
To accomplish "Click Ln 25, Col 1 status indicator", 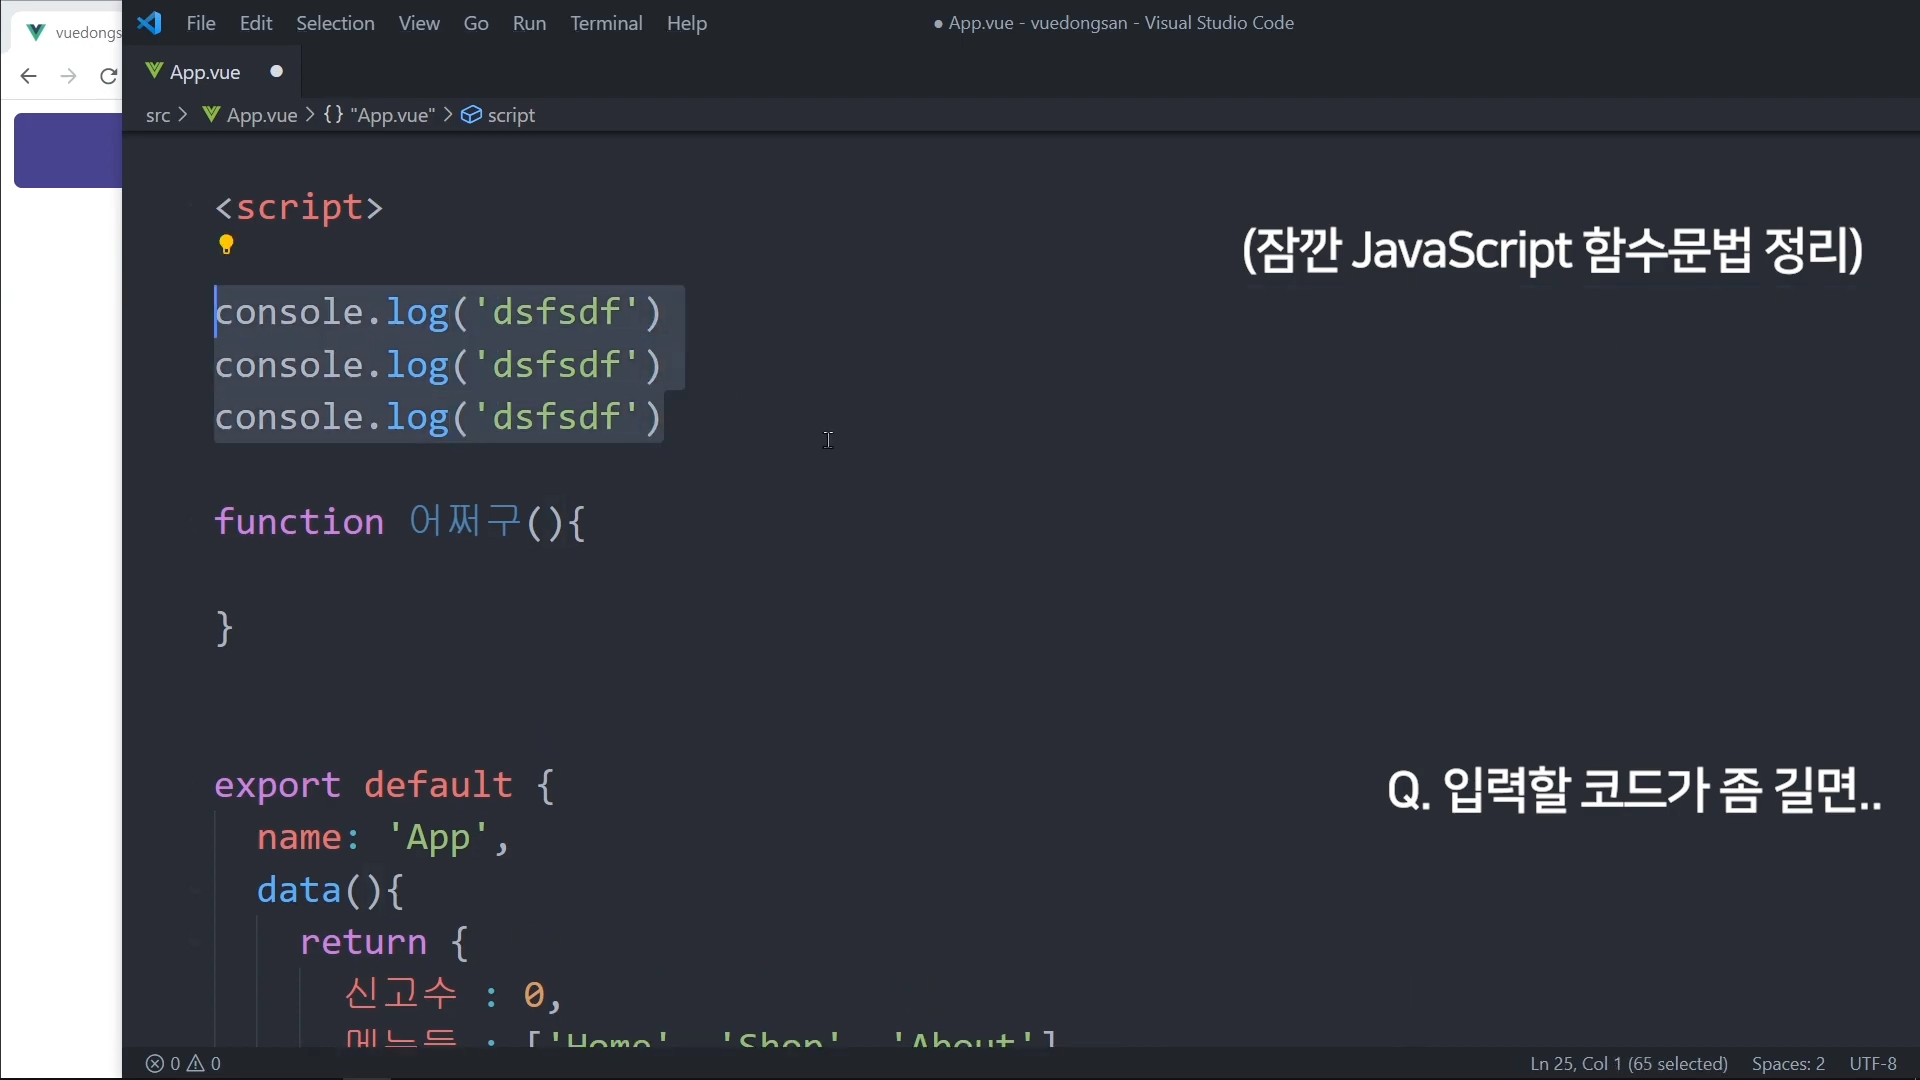I will click(x=1628, y=1064).
